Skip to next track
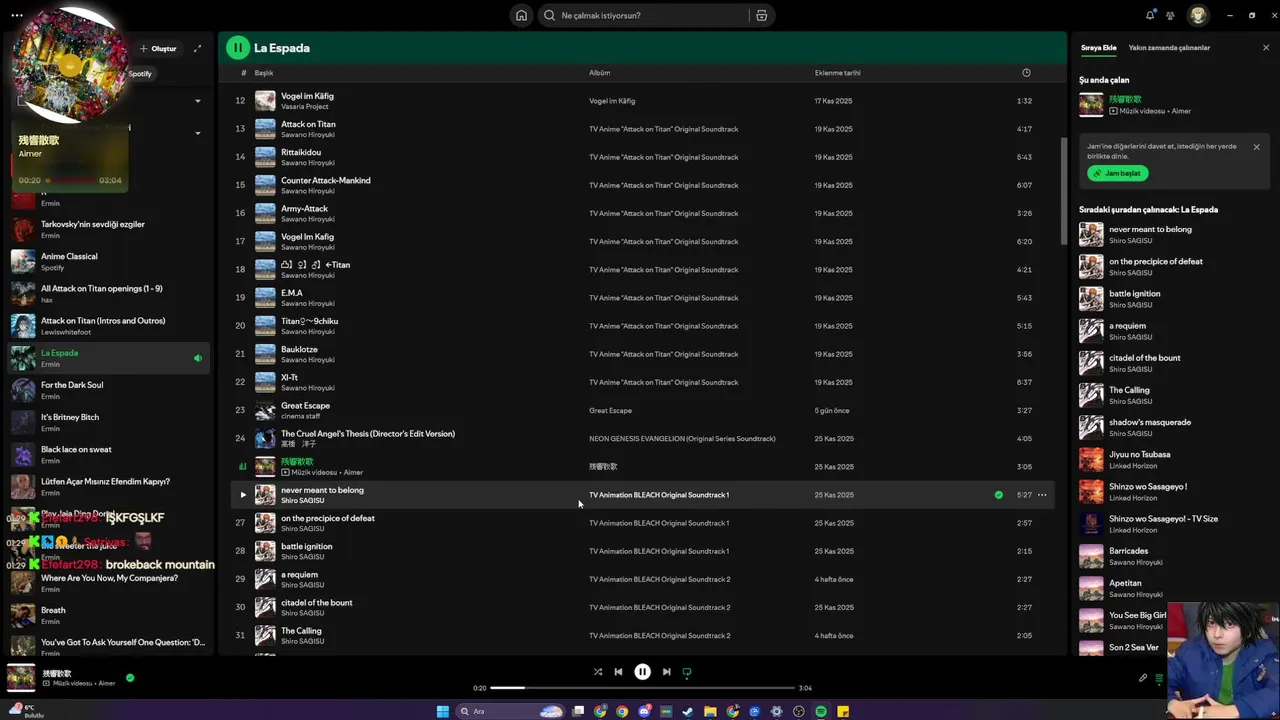 tap(667, 672)
